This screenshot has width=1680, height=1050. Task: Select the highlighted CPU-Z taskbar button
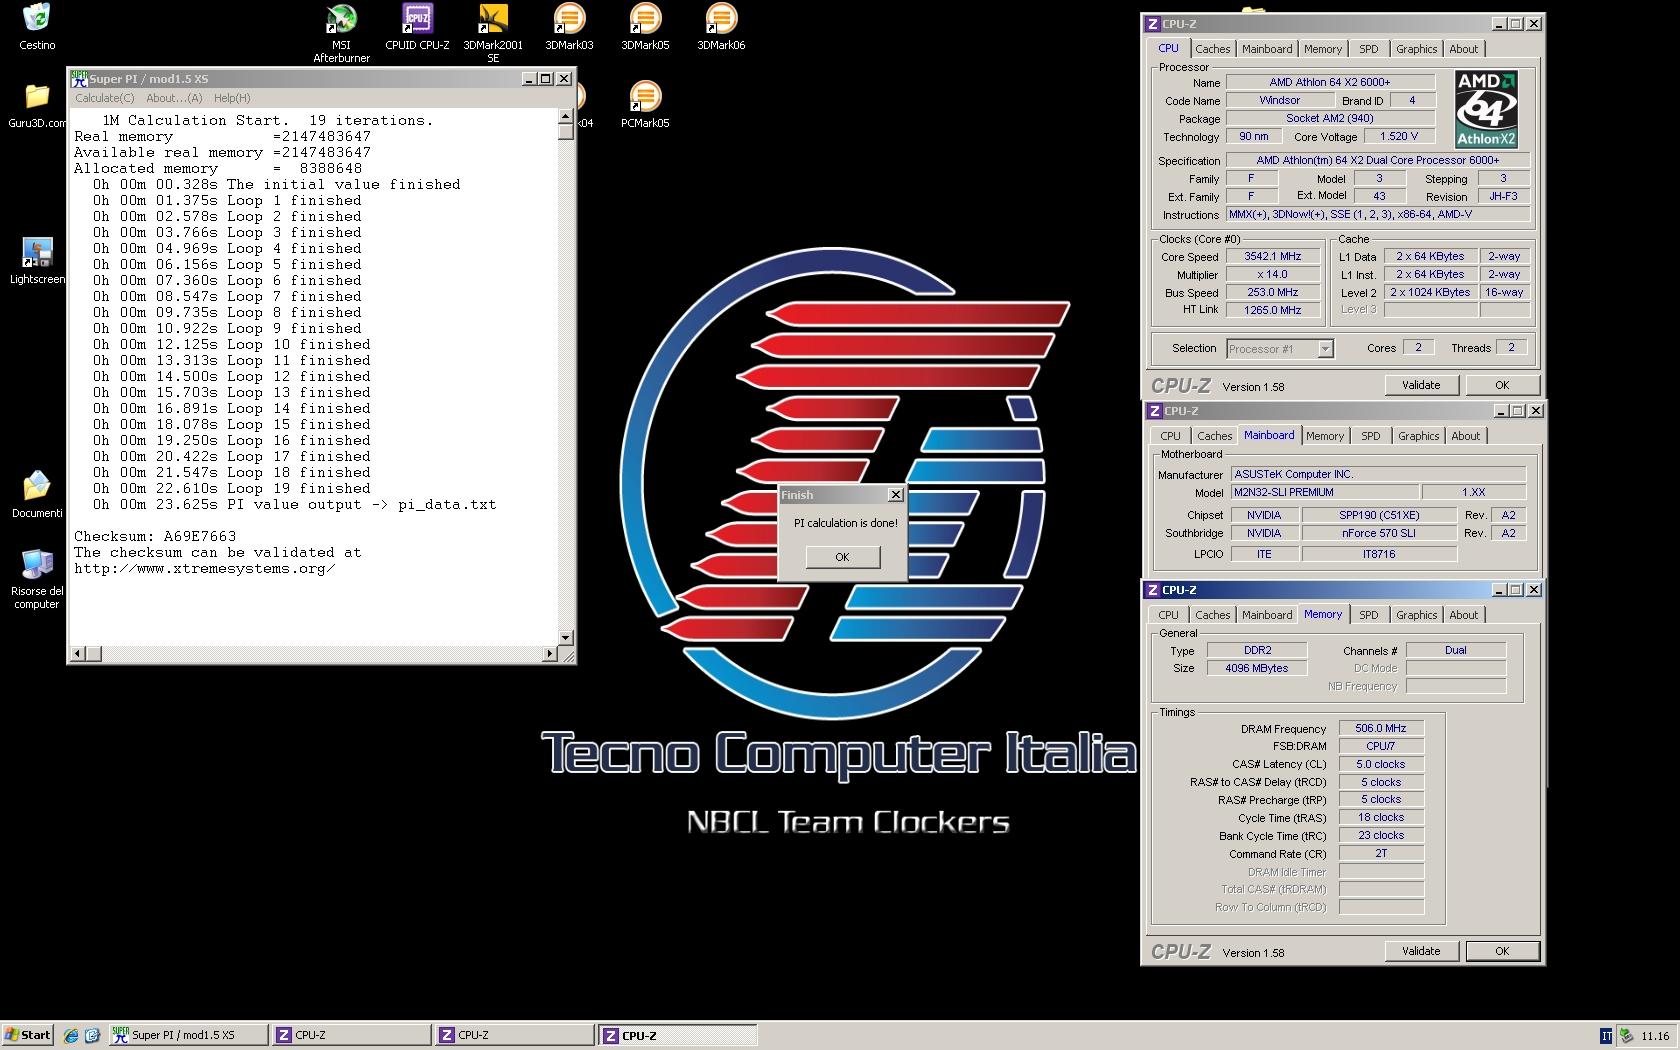click(677, 1035)
